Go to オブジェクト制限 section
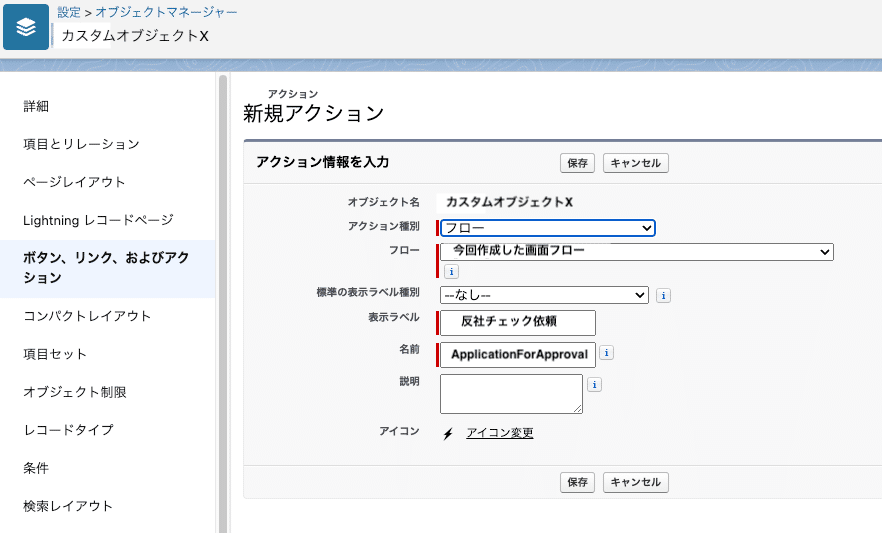The height and width of the screenshot is (533, 882). [x=75, y=392]
